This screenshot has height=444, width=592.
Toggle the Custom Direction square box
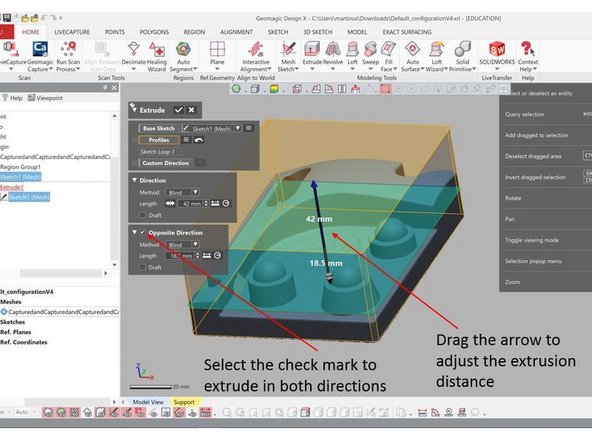click(200, 163)
